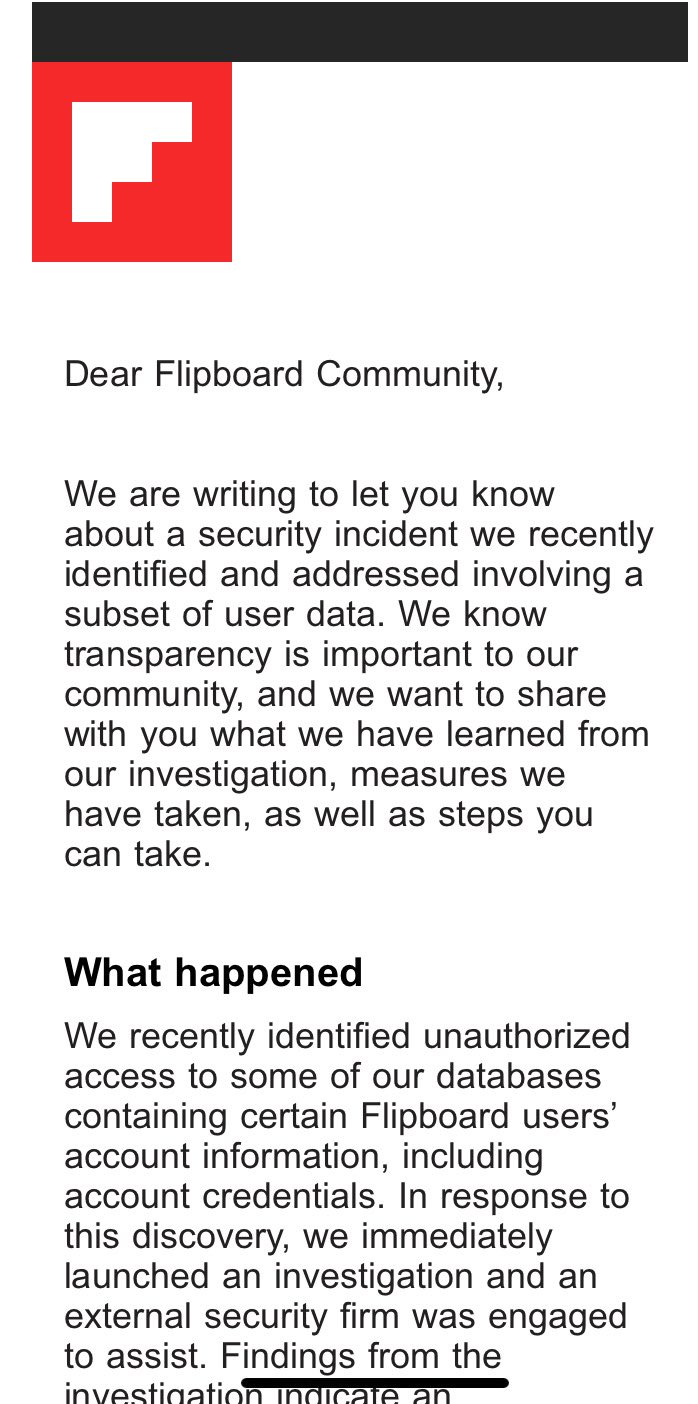Click the line 'external security firm was engaged'
Image resolution: width=698 pixels, height=1404 pixels.
tap(345, 1316)
